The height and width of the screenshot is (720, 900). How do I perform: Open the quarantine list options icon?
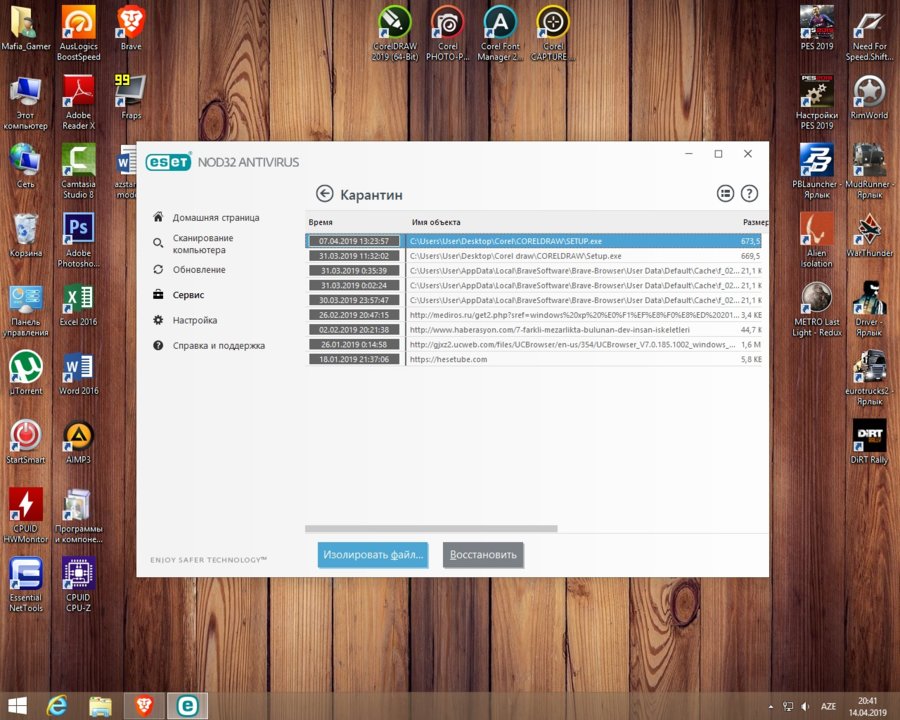[x=726, y=194]
